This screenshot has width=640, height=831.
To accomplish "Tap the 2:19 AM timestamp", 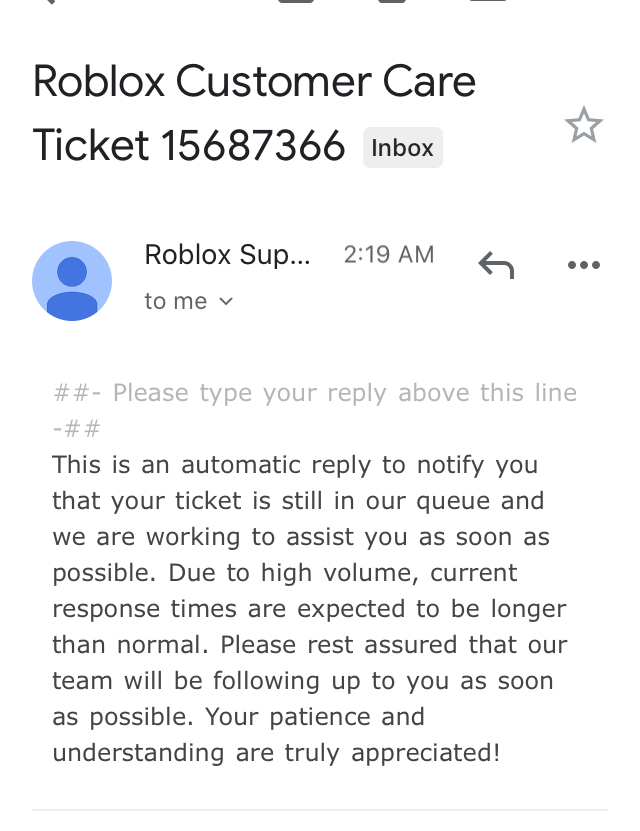I will 389,255.
